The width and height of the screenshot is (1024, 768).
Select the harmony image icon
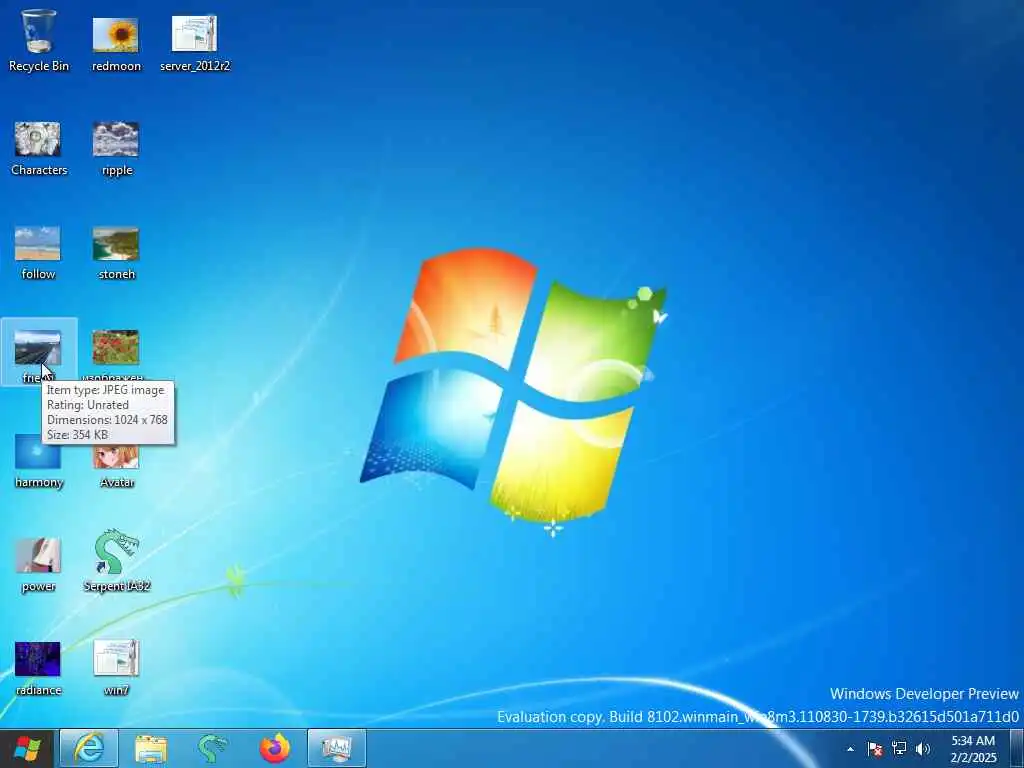tap(39, 461)
